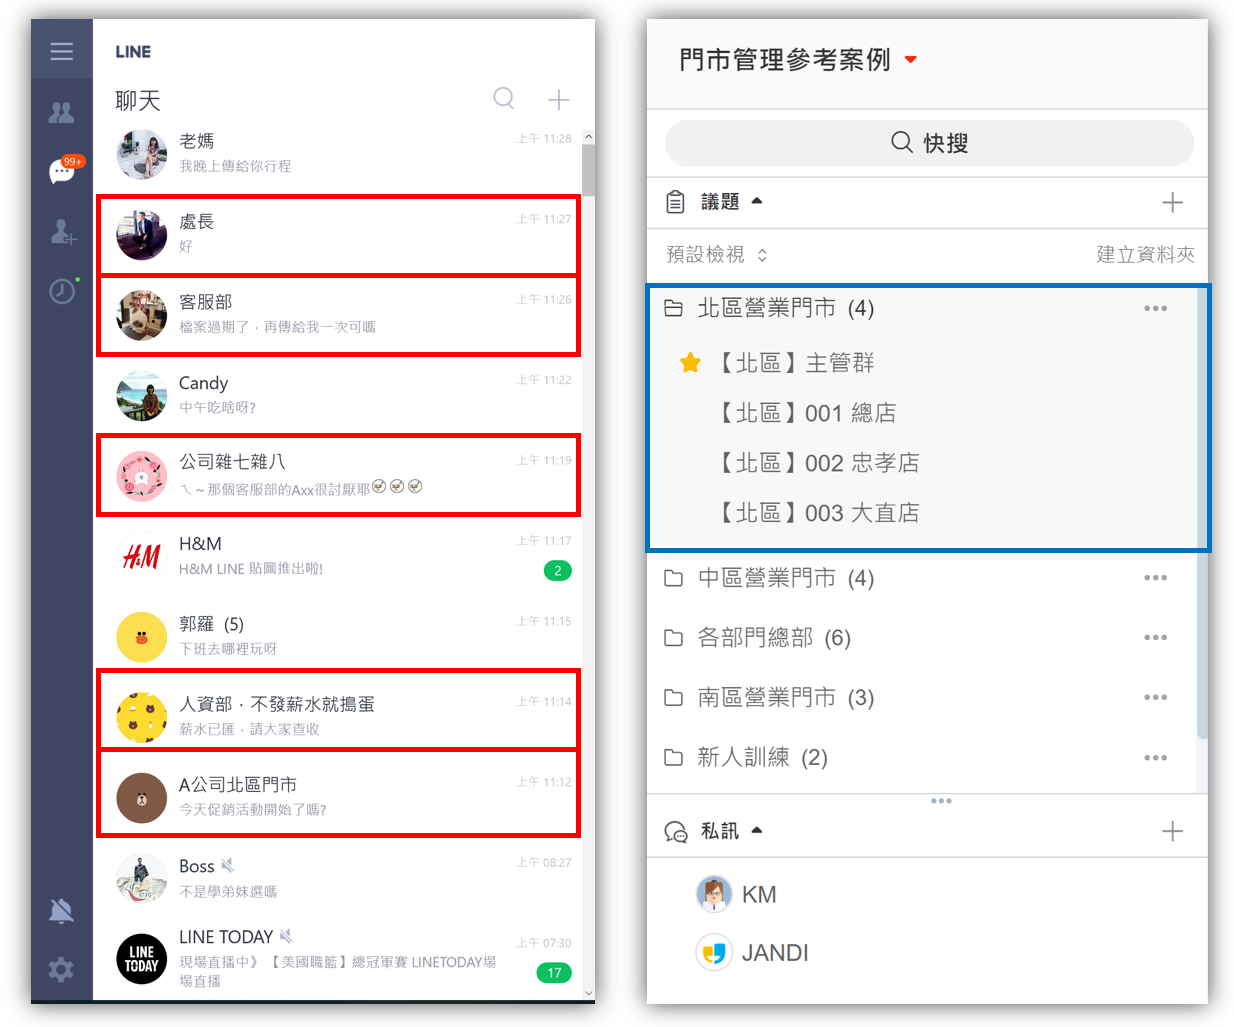Click the chat list scrollbar down arrow

pos(588,993)
